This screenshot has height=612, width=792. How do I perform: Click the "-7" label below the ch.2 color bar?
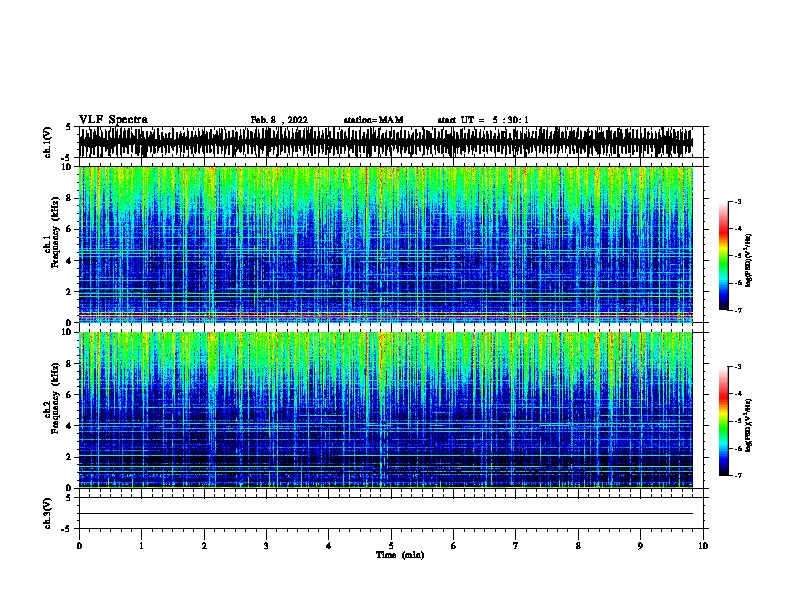(x=737, y=475)
